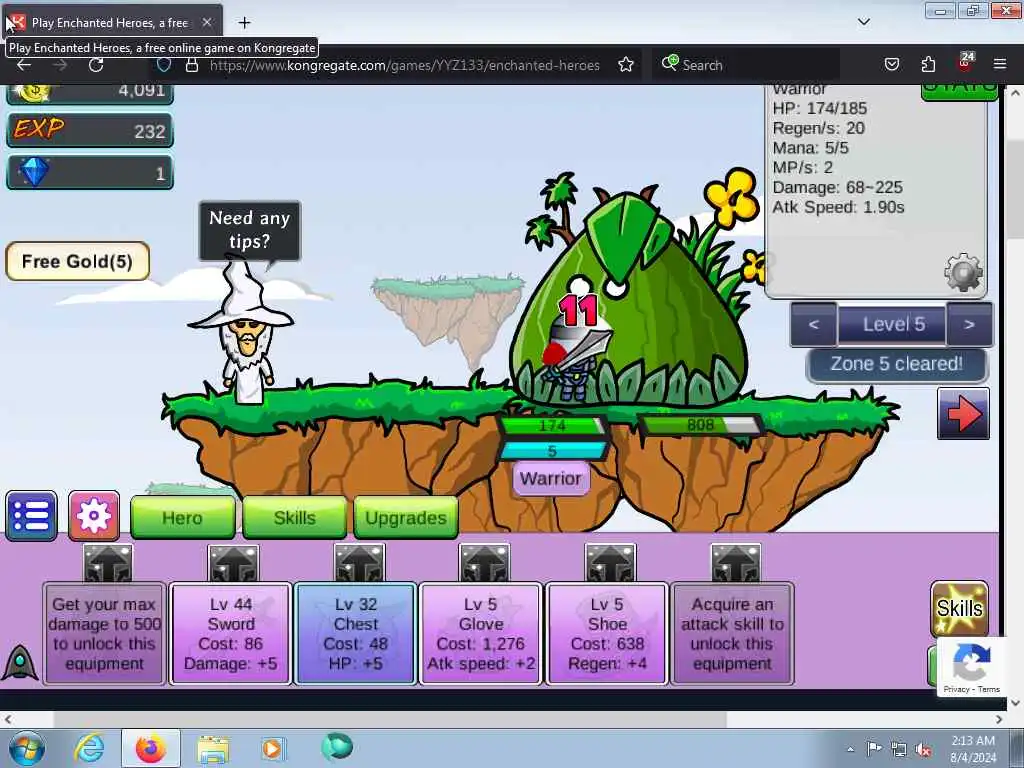Open file explorer folder on taskbar
This screenshot has height=768, width=1024.
click(x=213, y=748)
